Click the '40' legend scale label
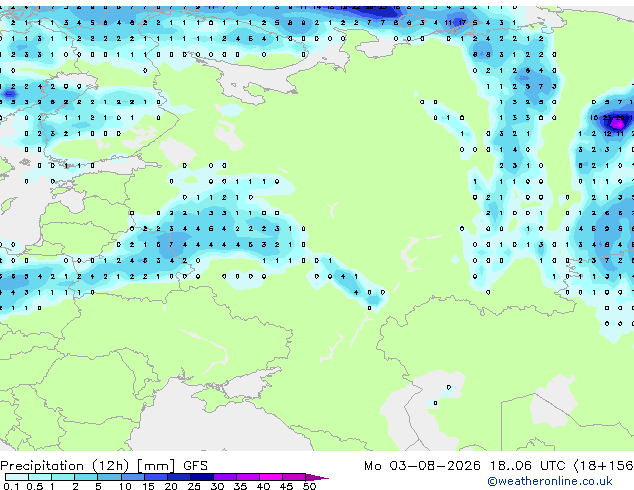Image resolution: width=634 pixels, height=490 pixels. coord(263,486)
